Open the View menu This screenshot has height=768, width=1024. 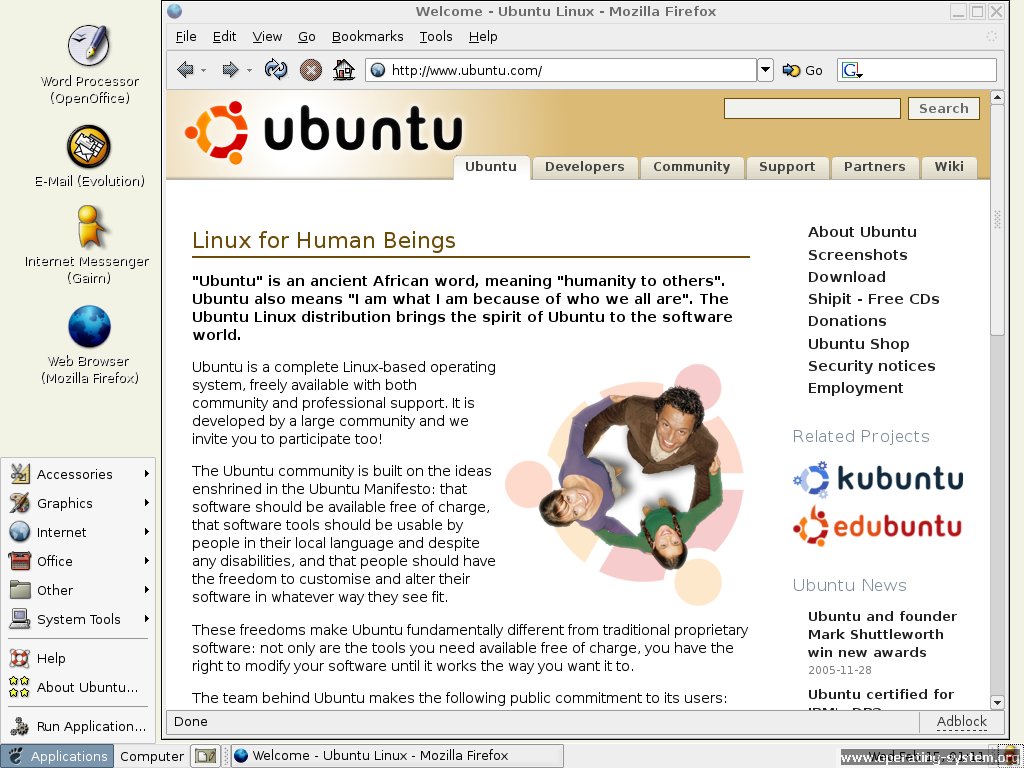[x=267, y=37]
